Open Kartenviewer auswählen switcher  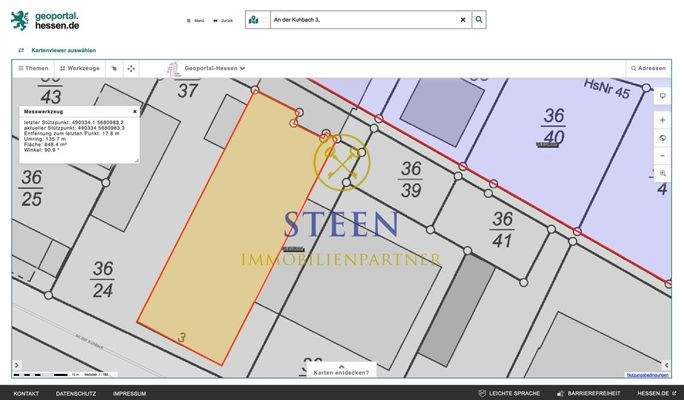coord(56,49)
